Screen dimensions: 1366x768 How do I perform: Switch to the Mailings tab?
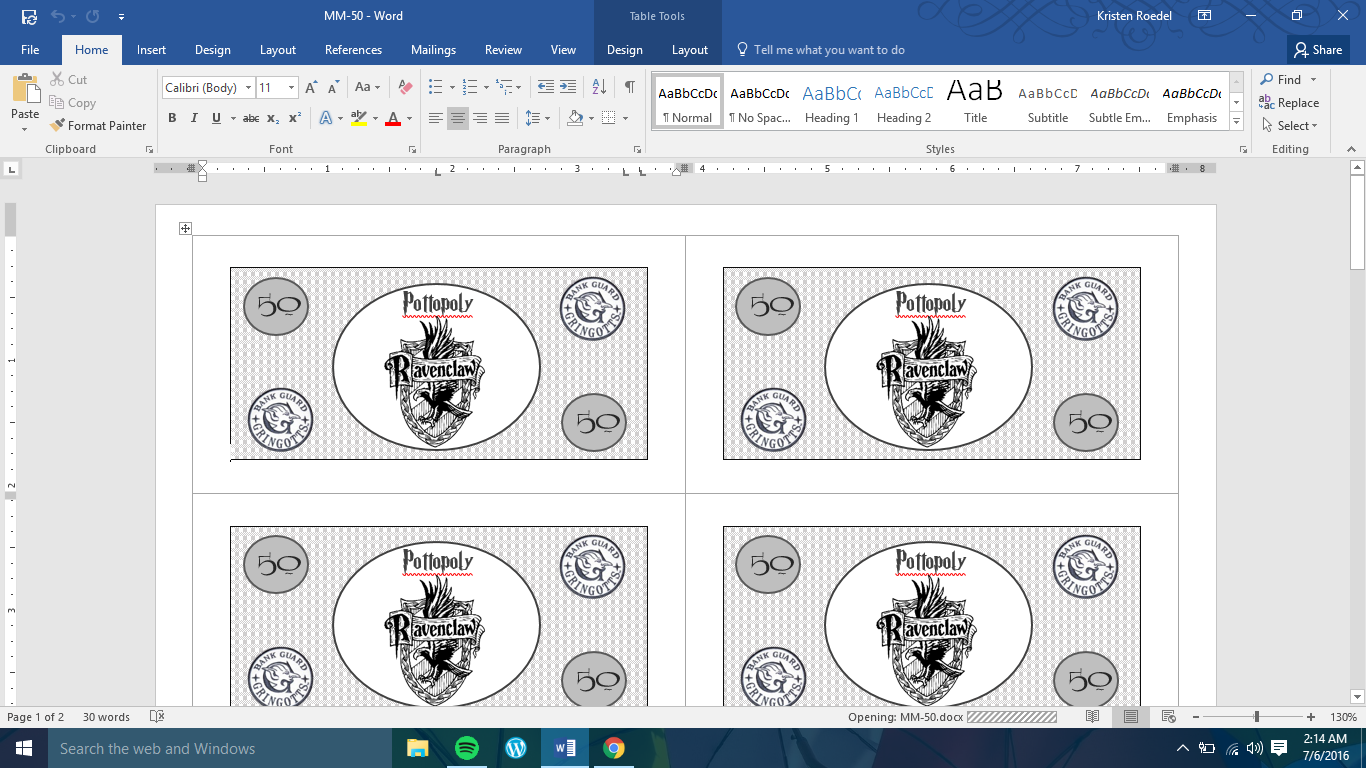tap(433, 50)
